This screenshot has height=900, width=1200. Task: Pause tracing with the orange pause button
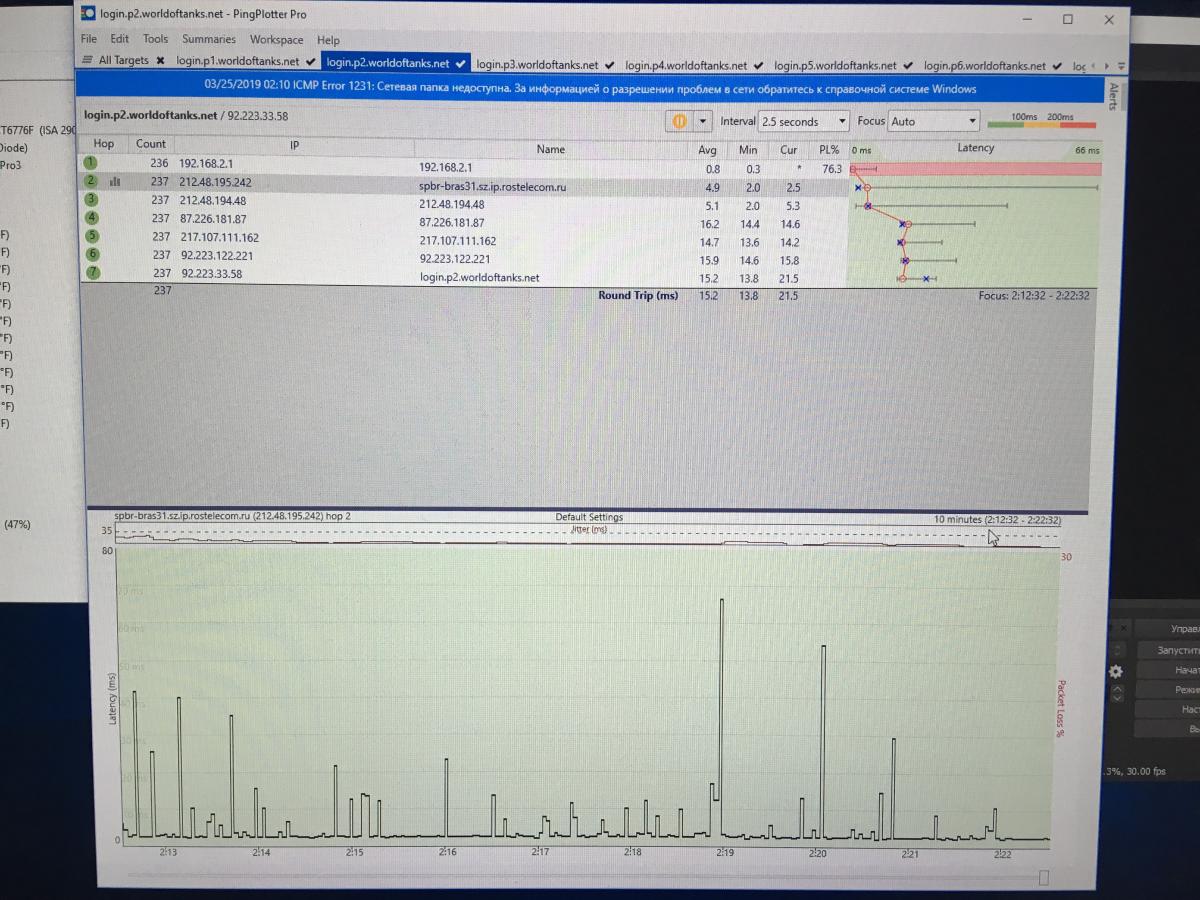pyautogui.click(x=679, y=121)
